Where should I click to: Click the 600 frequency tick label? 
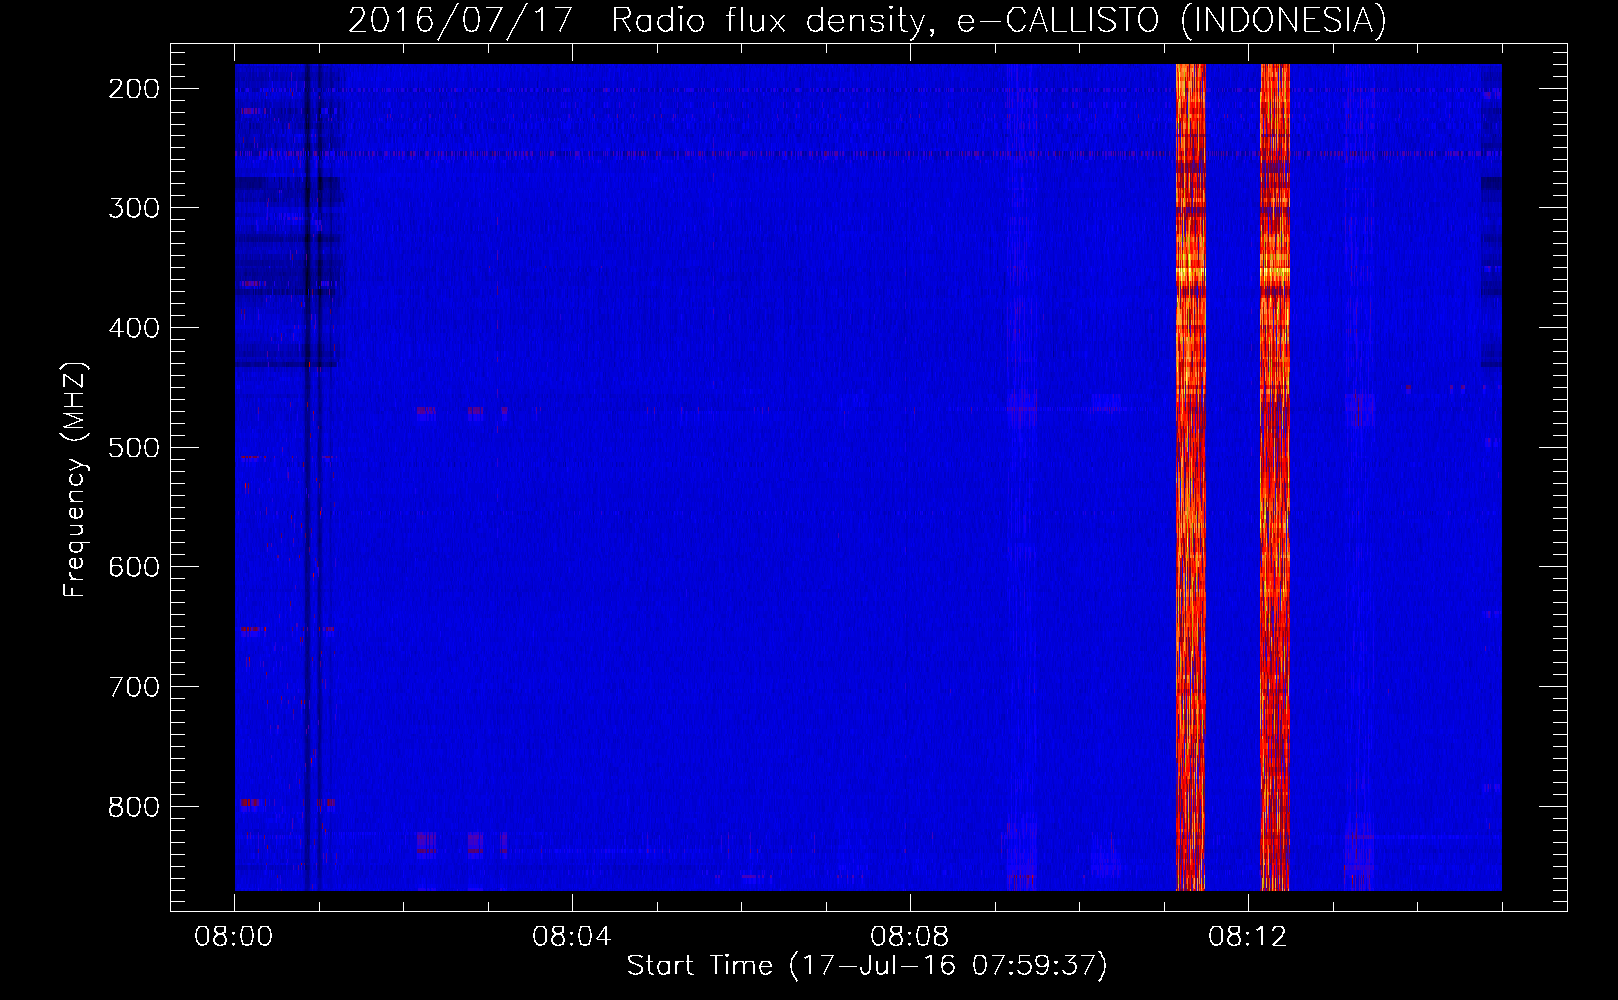134,567
